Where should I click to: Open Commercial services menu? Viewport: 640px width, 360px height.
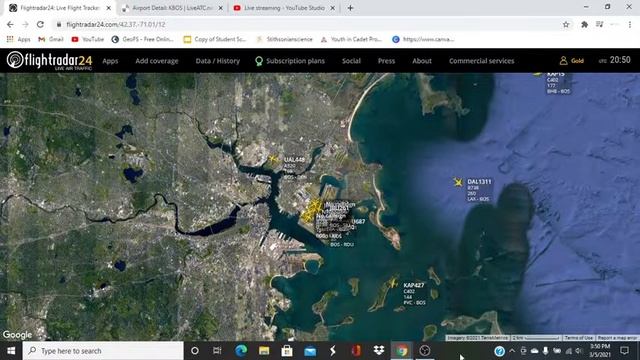[x=482, y=61]
